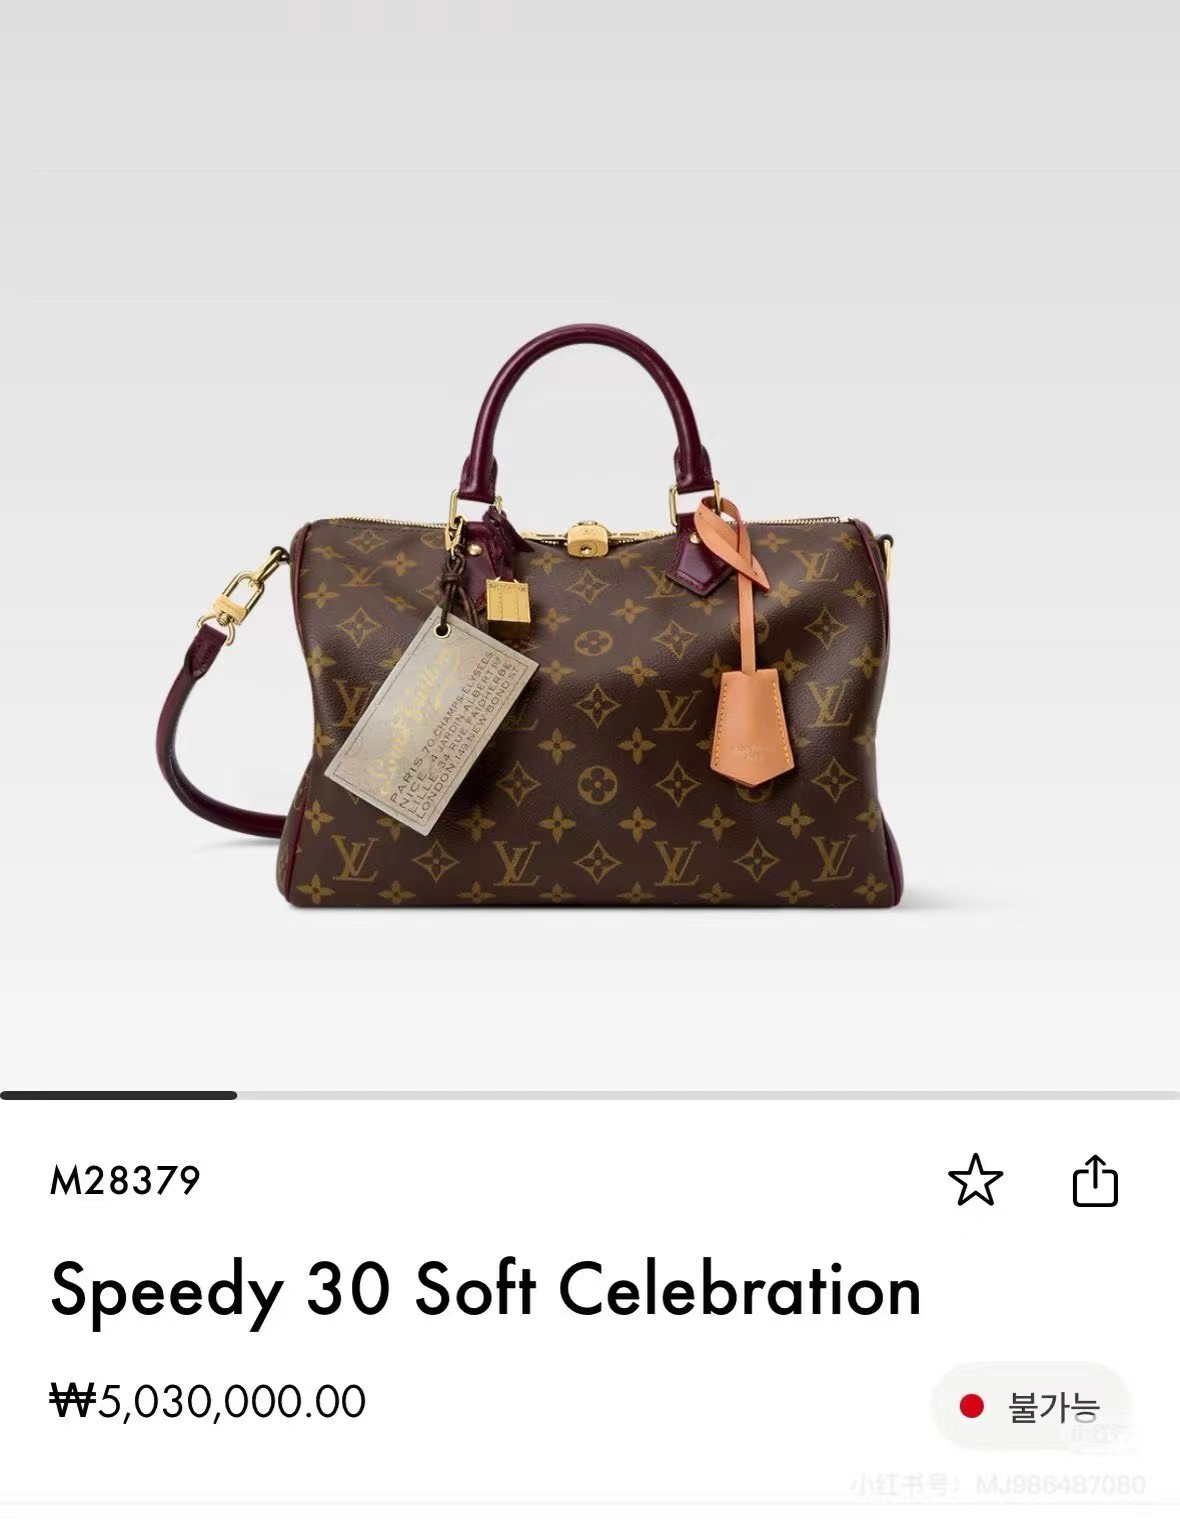This screenshot has height=1526, width=1180.
Task: Add product to wishlist with star icon
Action: pos(975,1181)
